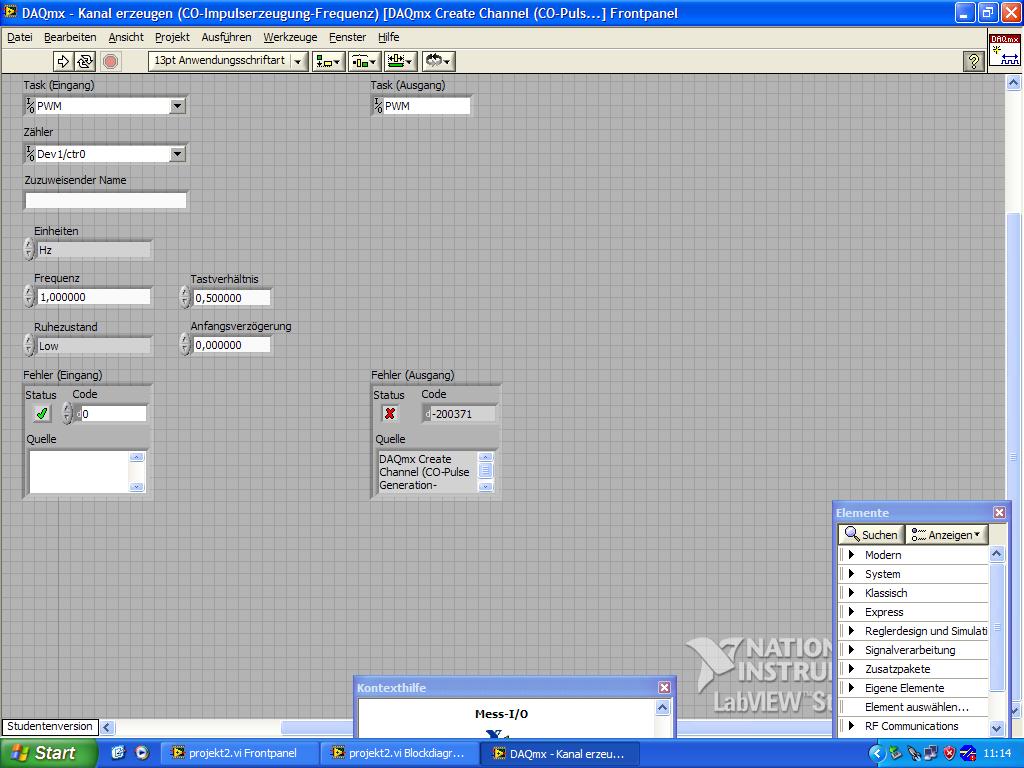
Task: Open the Werkzeuge menu
Action: [290, 37]
